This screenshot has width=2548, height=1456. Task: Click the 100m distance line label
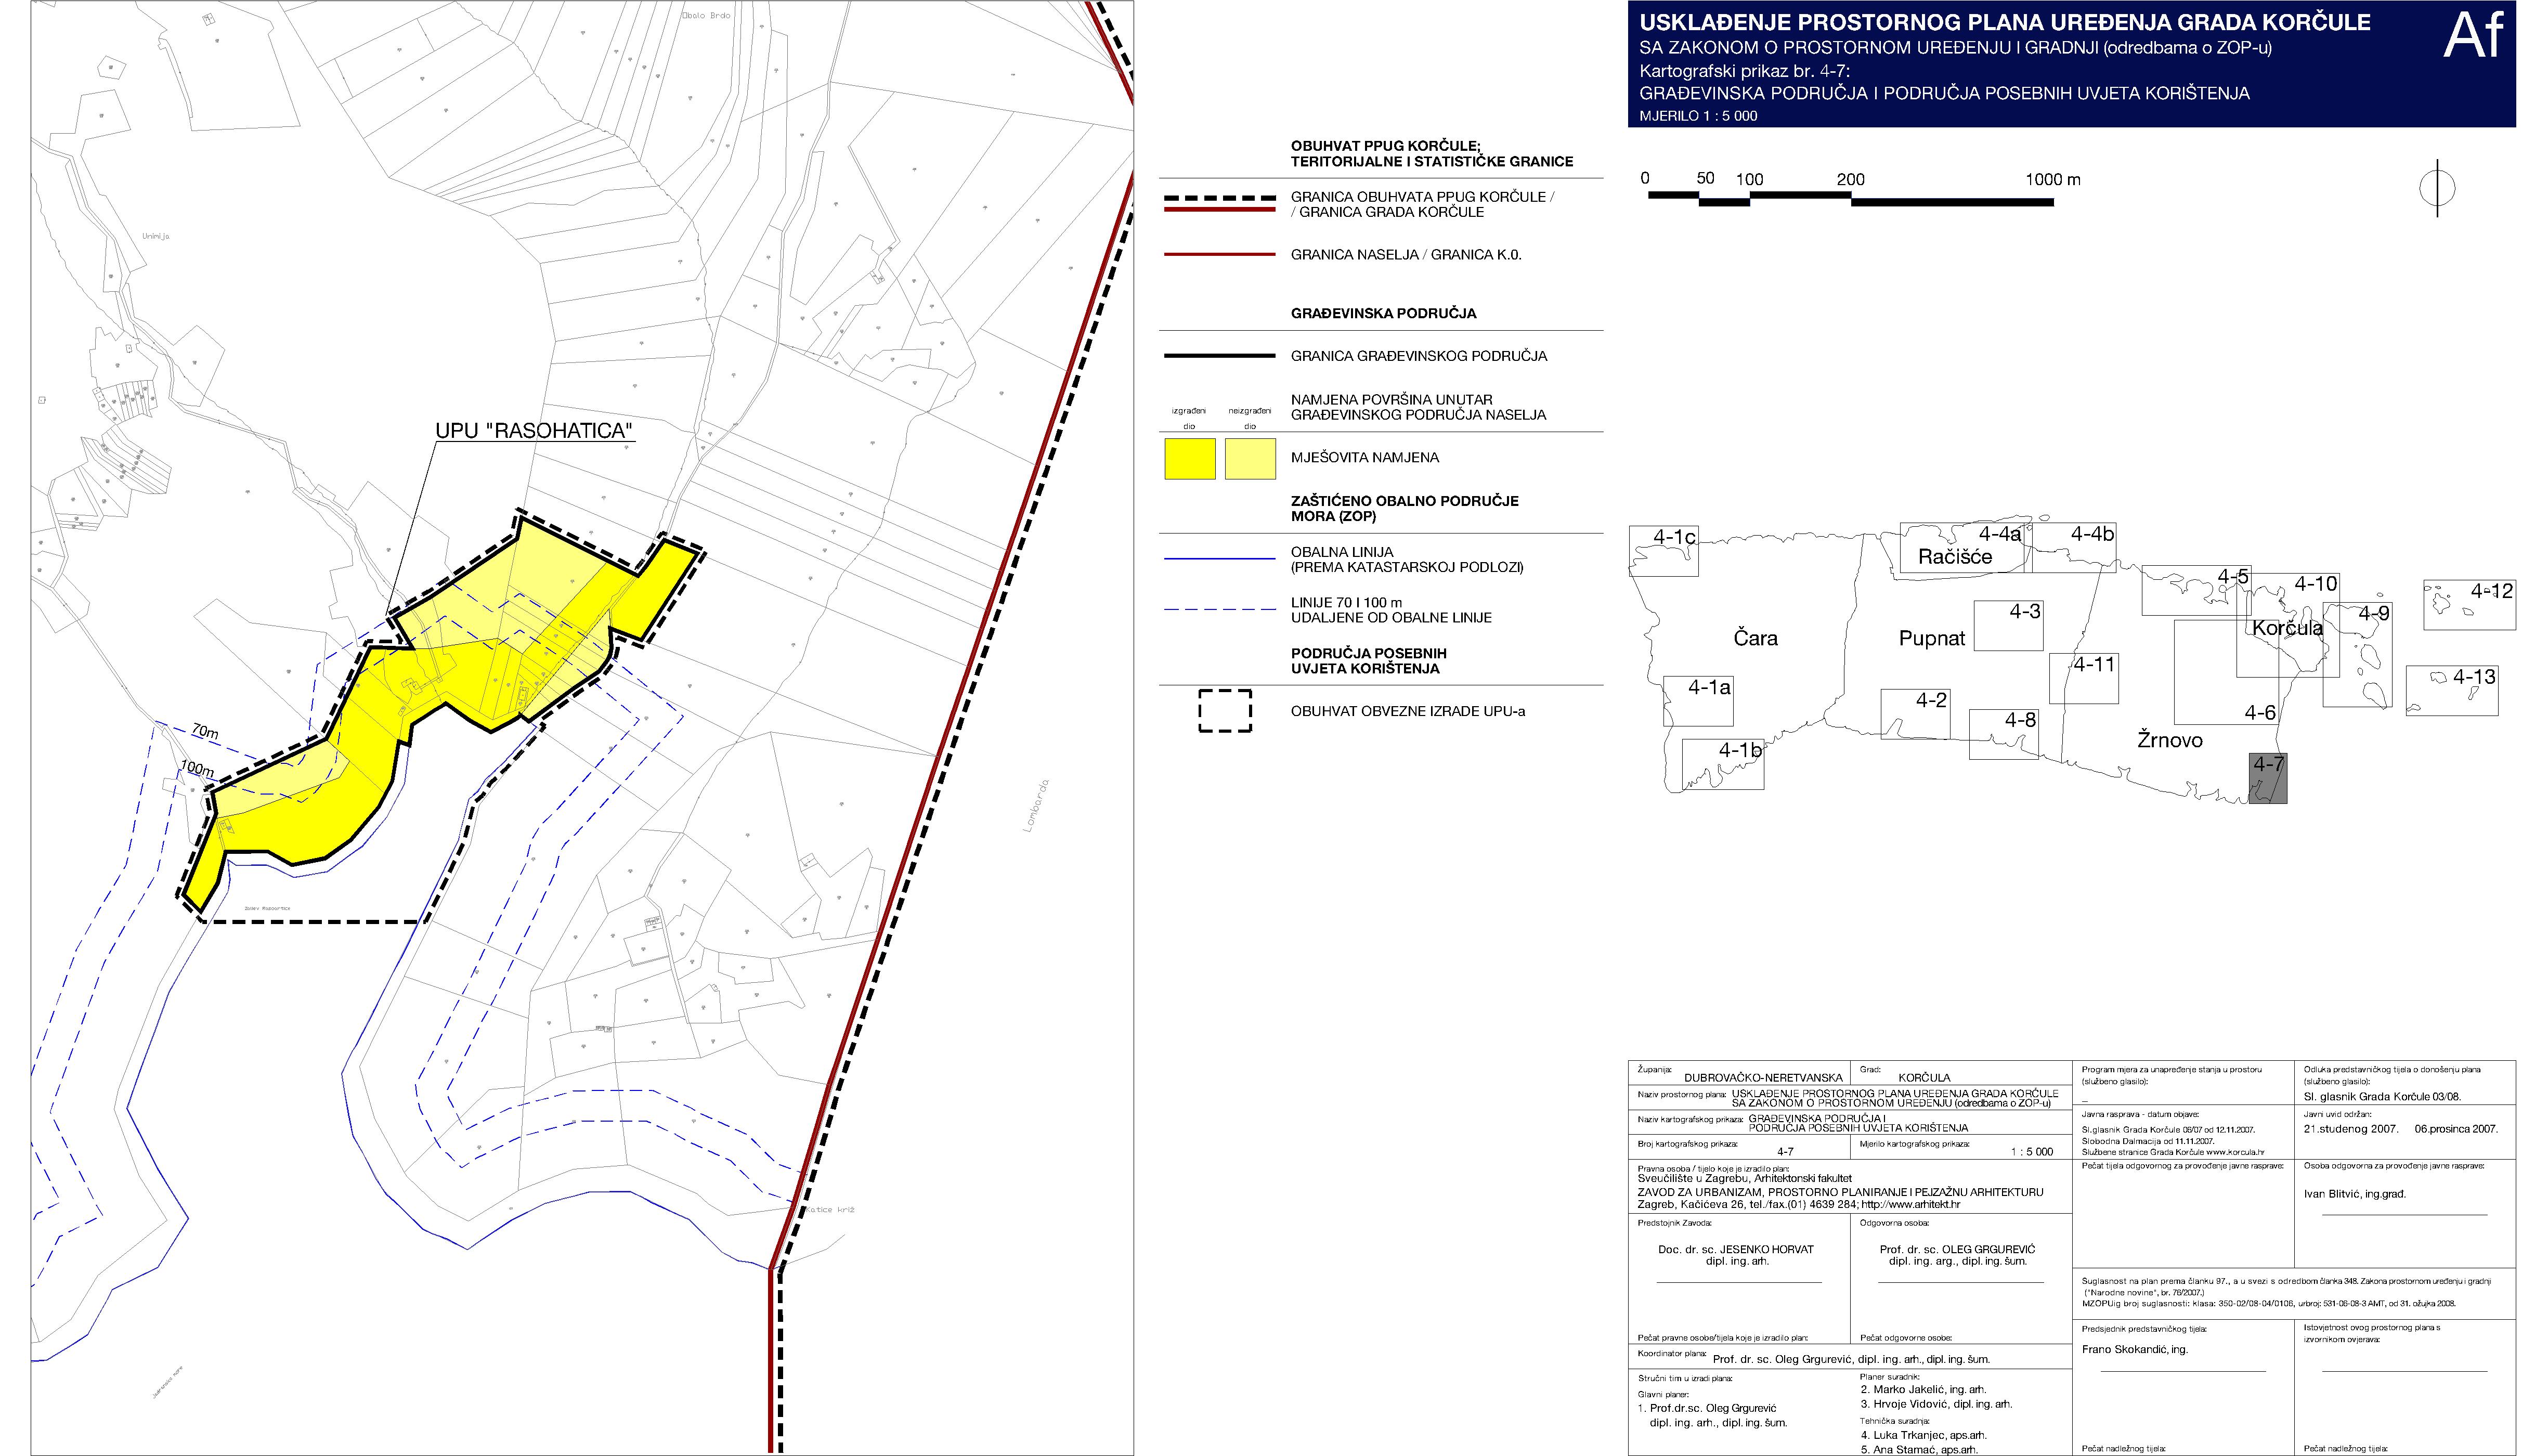point(197,769)
